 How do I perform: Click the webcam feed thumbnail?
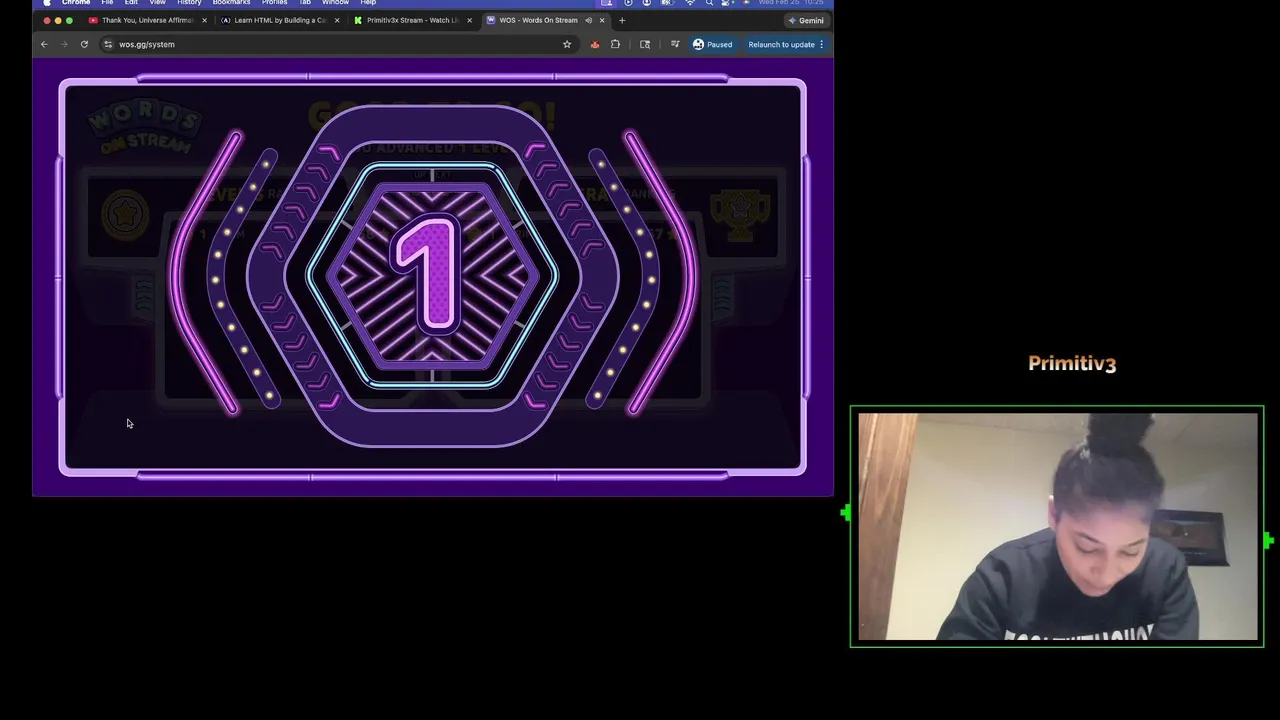[1057, 526]
